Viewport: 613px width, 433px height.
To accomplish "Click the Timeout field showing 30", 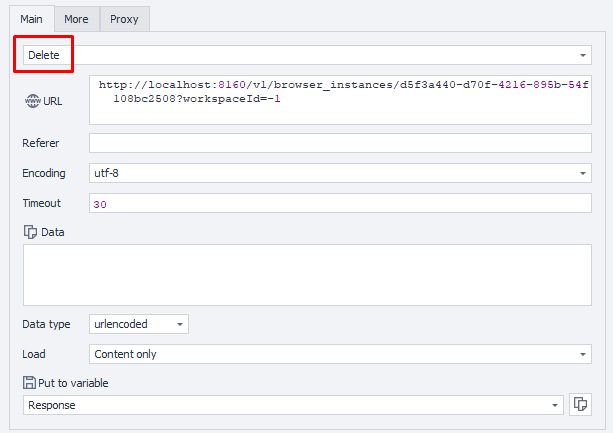I will [340, 203].
